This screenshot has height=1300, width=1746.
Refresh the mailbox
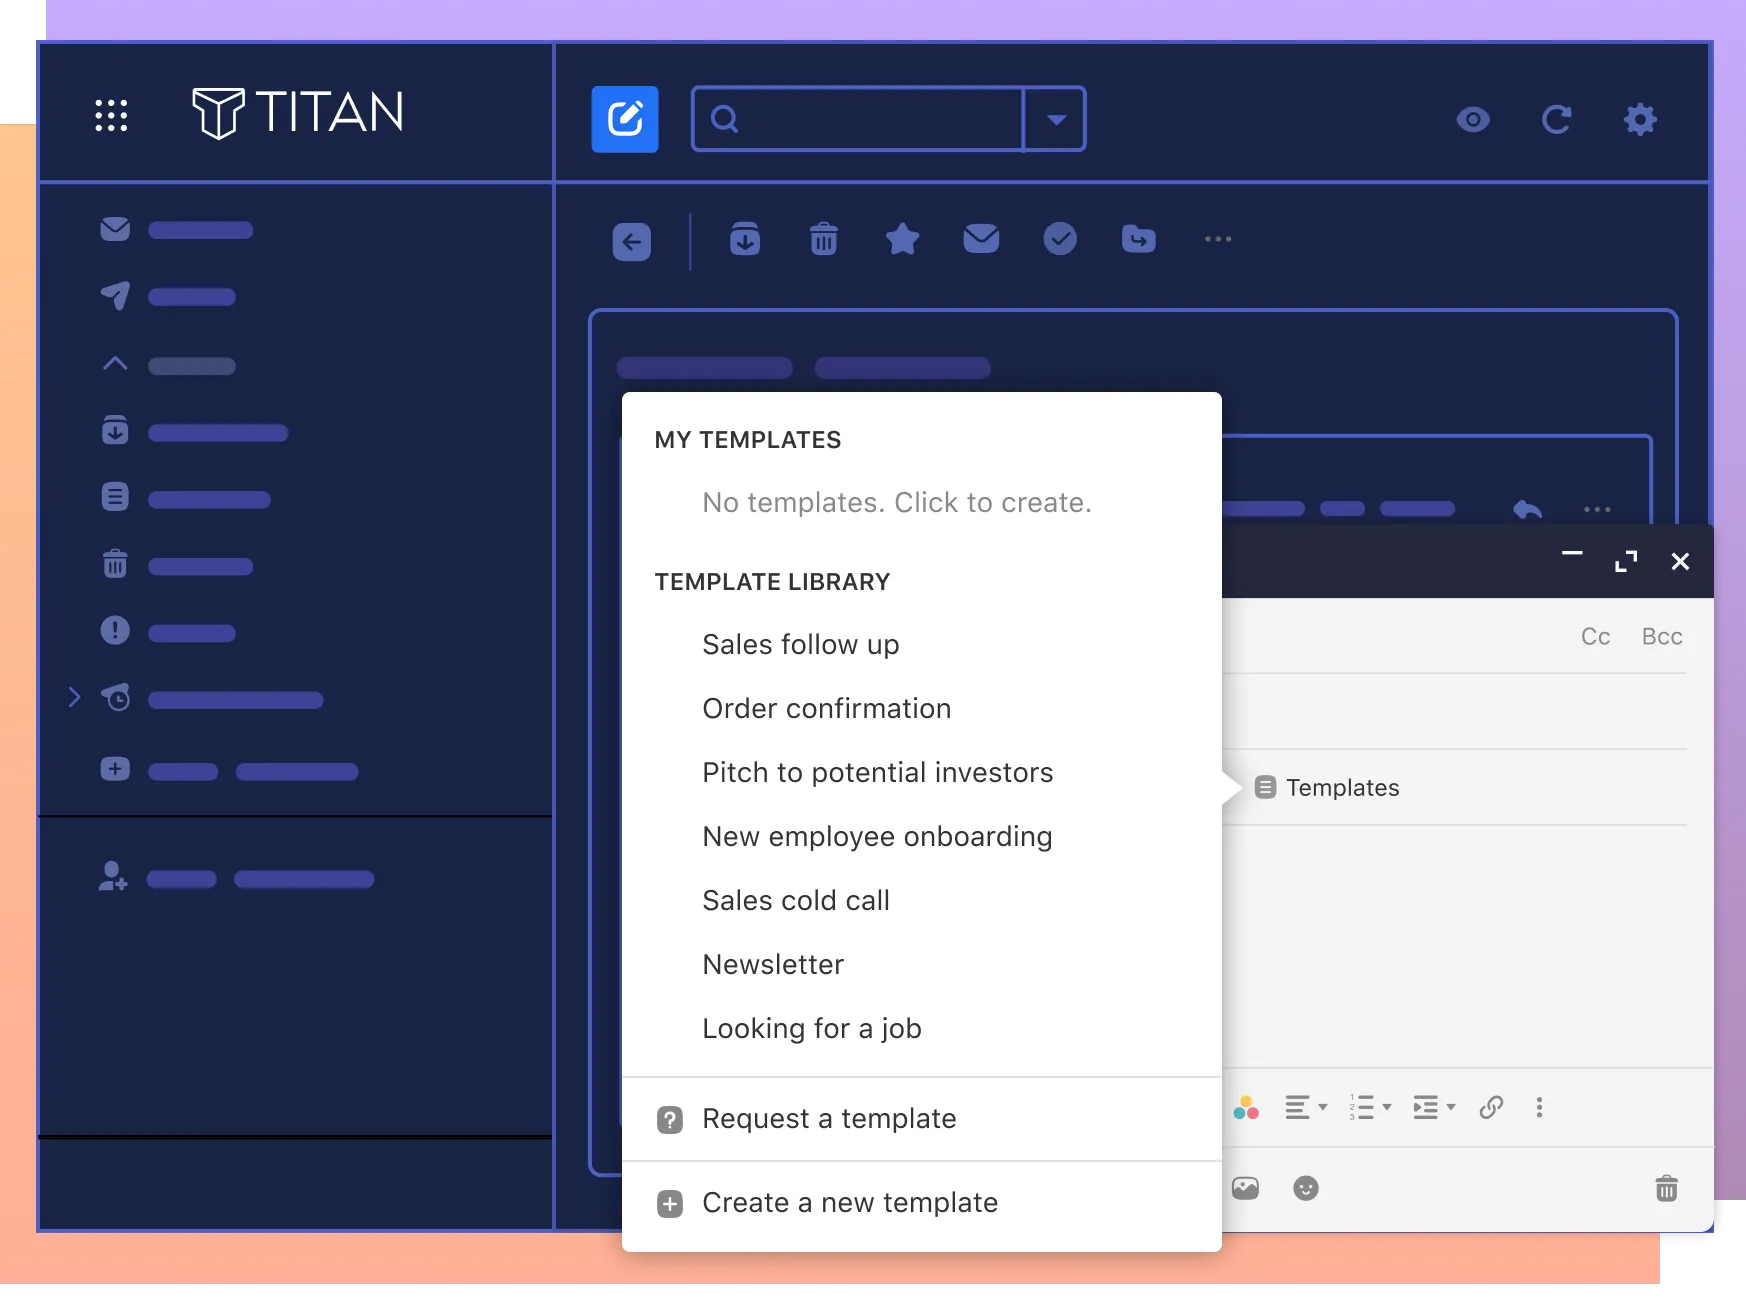(1558, 119)
